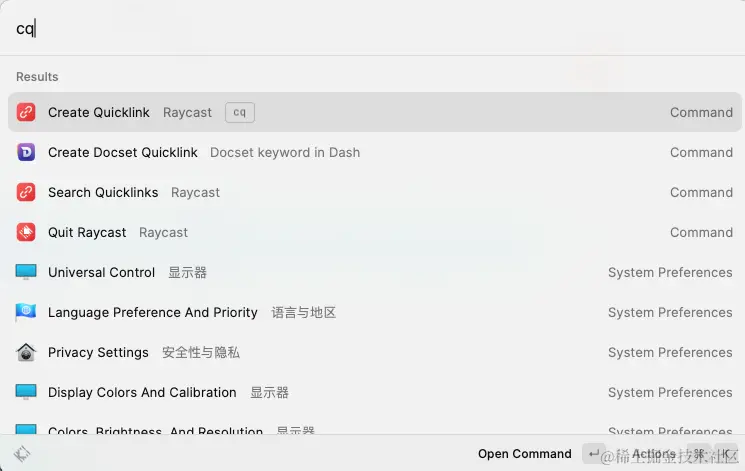The image size is (745, 471).
Task: Click System Preferences label on Privacy Settings row
Action: (x=670, y=352)
